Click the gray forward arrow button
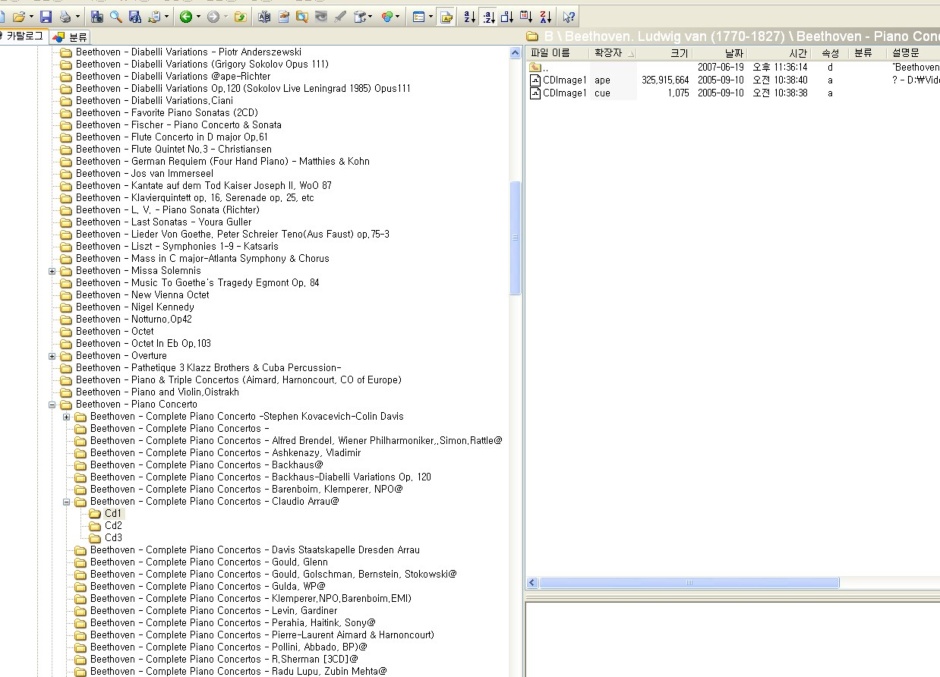The width and height of the screenshot is (940, 677). coord(213,17)
